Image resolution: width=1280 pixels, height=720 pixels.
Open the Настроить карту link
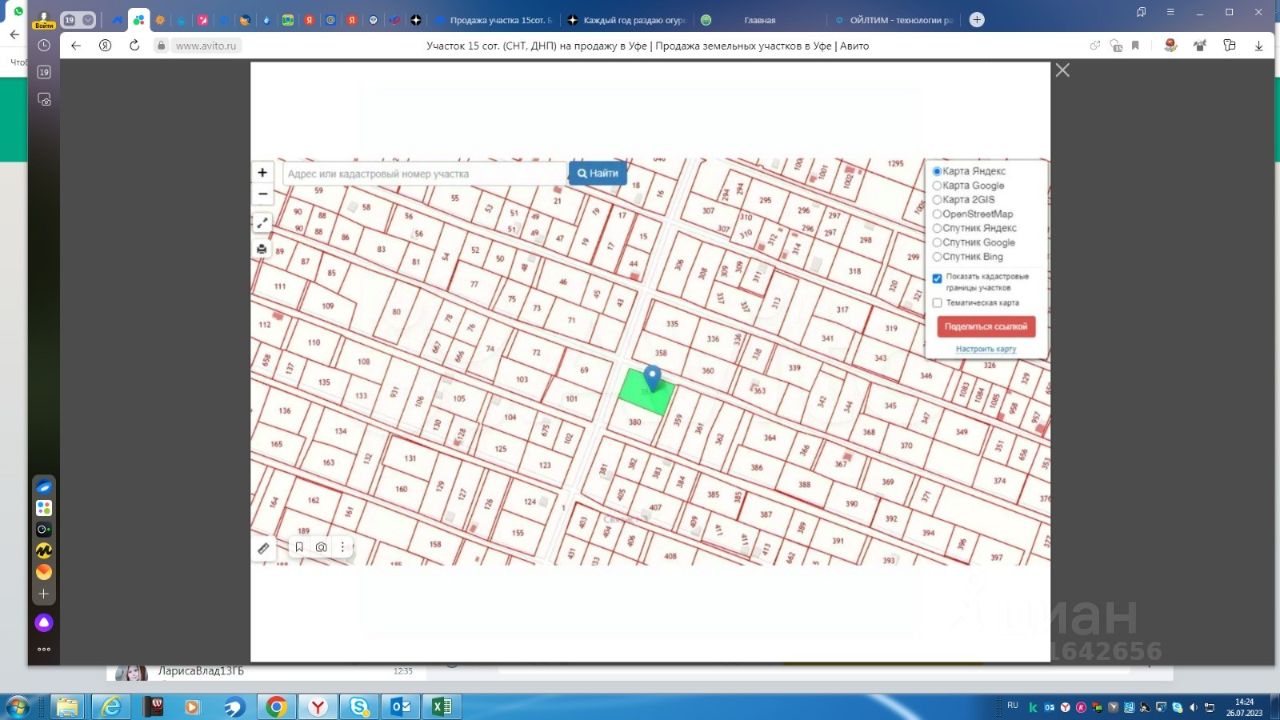[986, 349]
